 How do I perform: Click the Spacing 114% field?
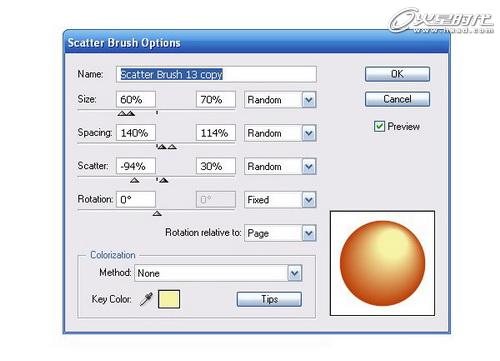[x=216, y=133]
